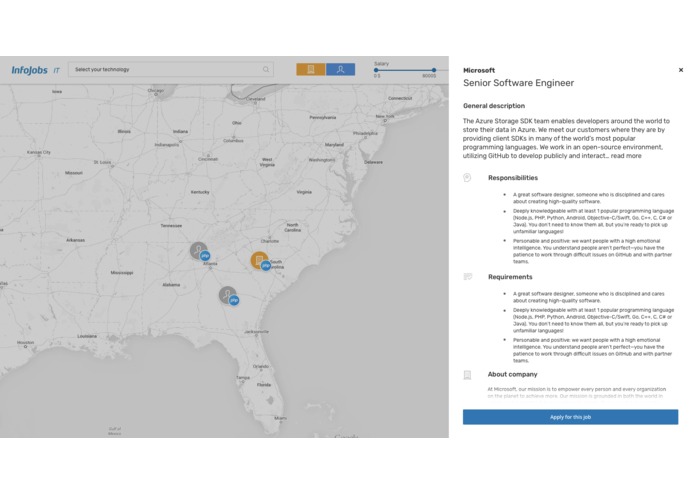Click the Salary label
This screenshot has height=494, width=695.
(x=381, y=64)
